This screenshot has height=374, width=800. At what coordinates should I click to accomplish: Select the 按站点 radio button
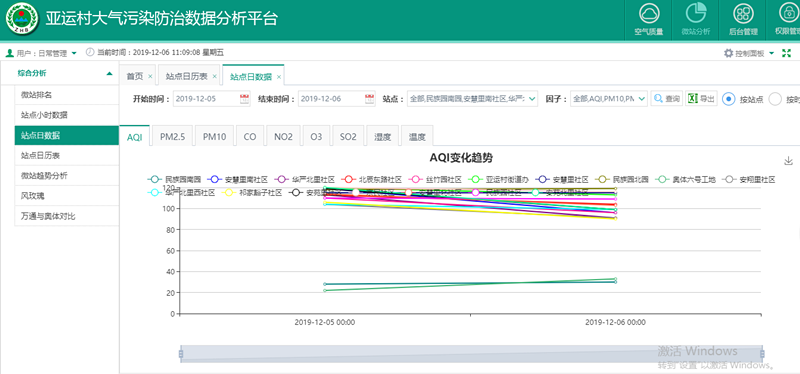pos(729,99)
